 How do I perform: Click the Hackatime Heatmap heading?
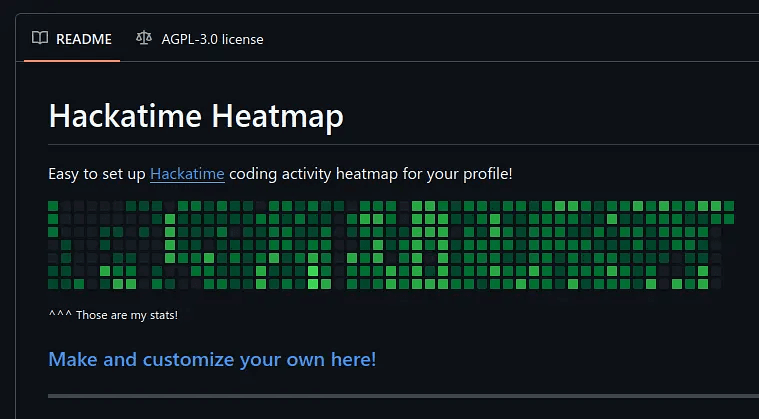pyautogui.click(x=196, y=117)
